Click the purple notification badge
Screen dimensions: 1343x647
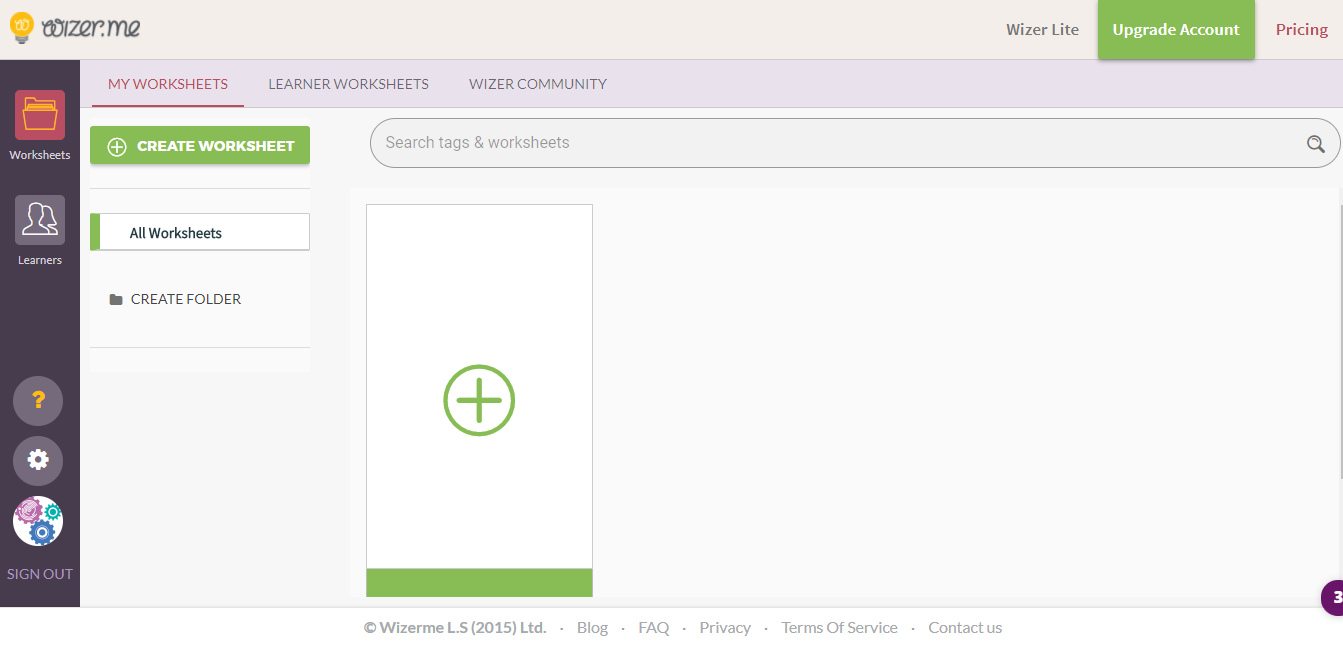pos(1333,597)
